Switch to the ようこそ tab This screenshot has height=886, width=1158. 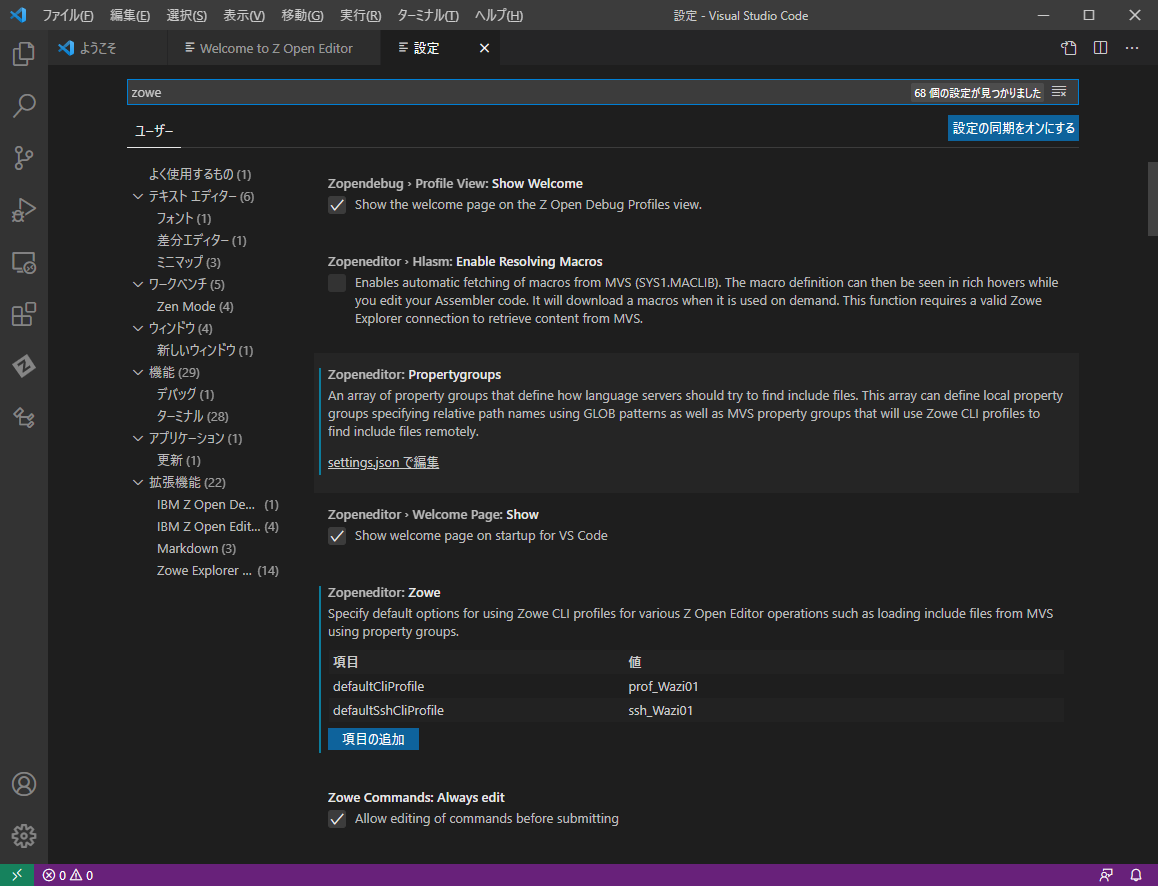[108, 48]
